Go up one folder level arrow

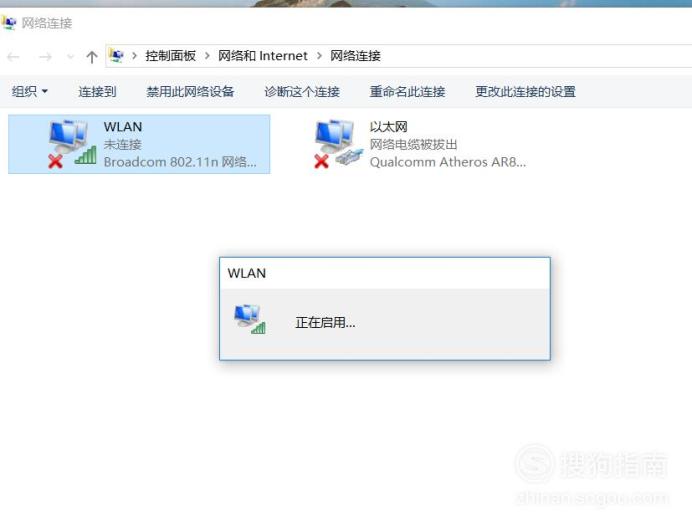point(92,57)
